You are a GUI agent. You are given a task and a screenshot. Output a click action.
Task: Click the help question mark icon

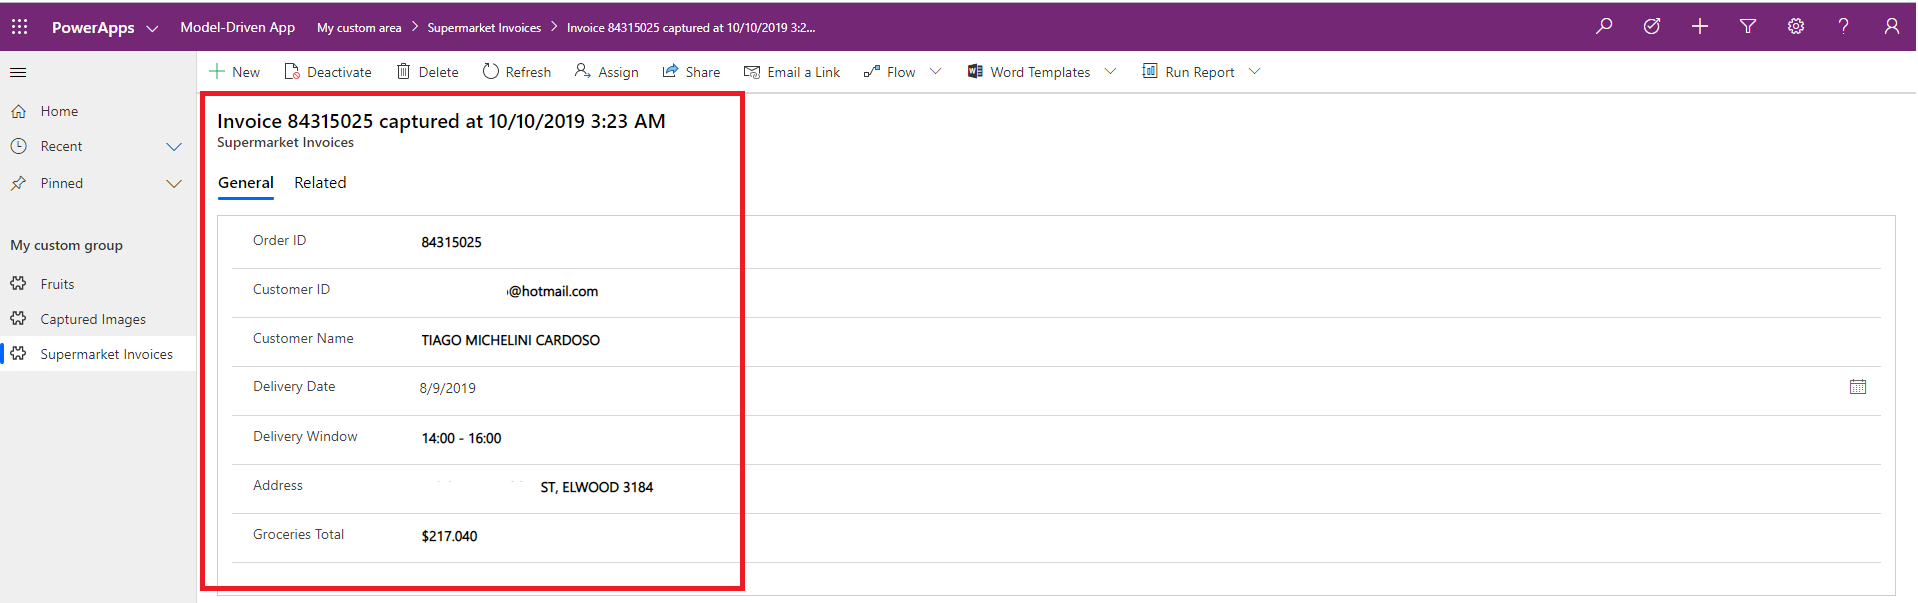coord(1843,27)
